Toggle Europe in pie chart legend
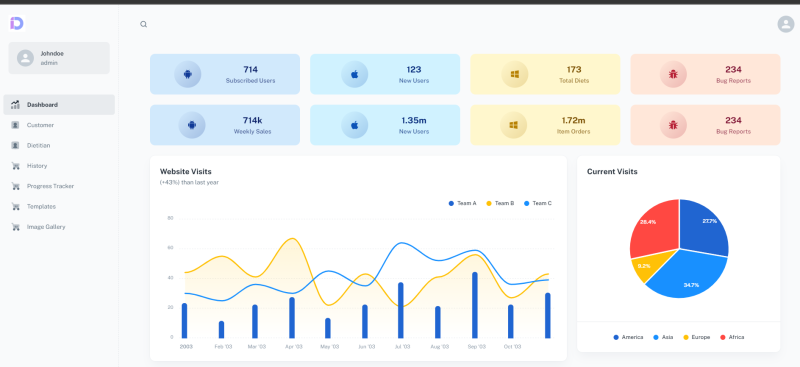The width and height of the screenshot is (800, 367). 696,337
